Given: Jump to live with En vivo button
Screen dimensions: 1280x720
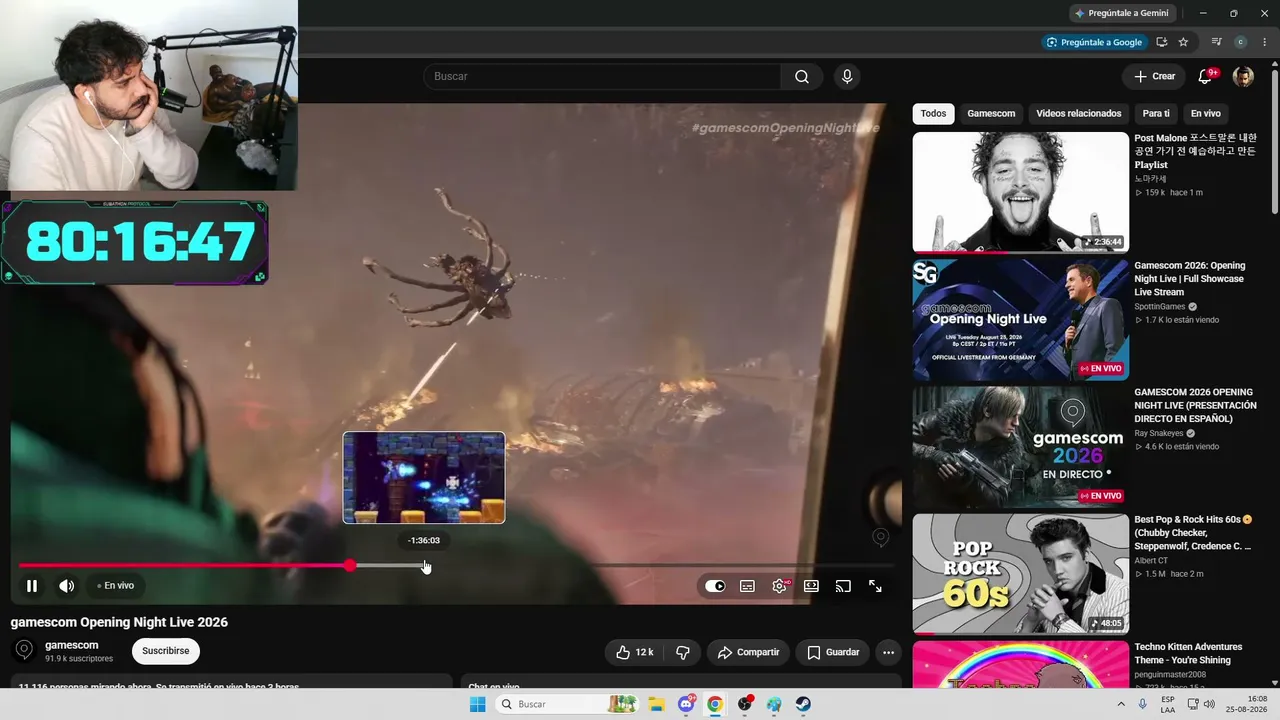Looking at the screenshot, I should click(116, 586).
